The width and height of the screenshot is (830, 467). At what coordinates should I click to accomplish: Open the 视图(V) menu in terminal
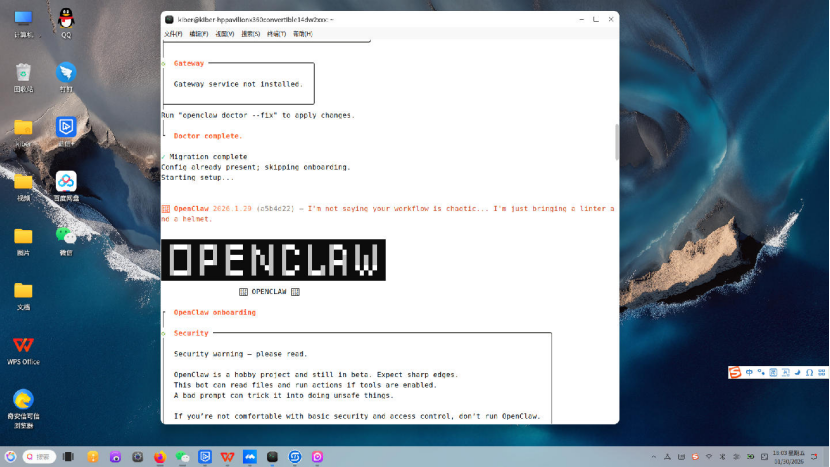[x=224, y=34]
